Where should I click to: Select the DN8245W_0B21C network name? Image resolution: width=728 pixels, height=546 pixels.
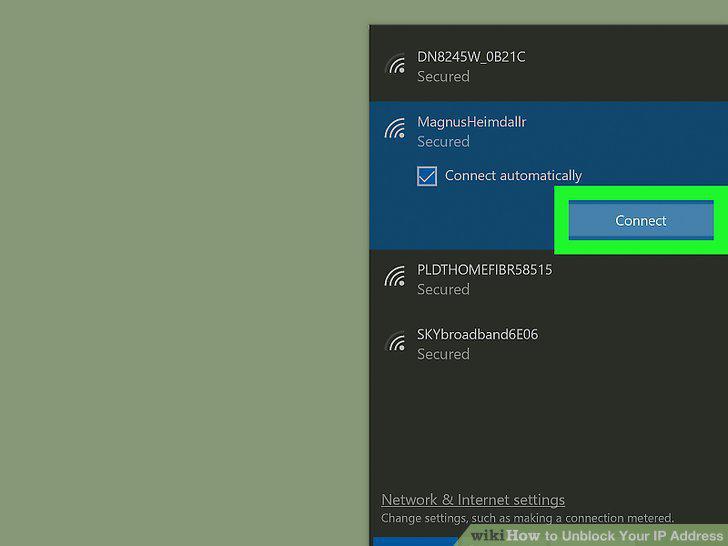coord(471,57)
